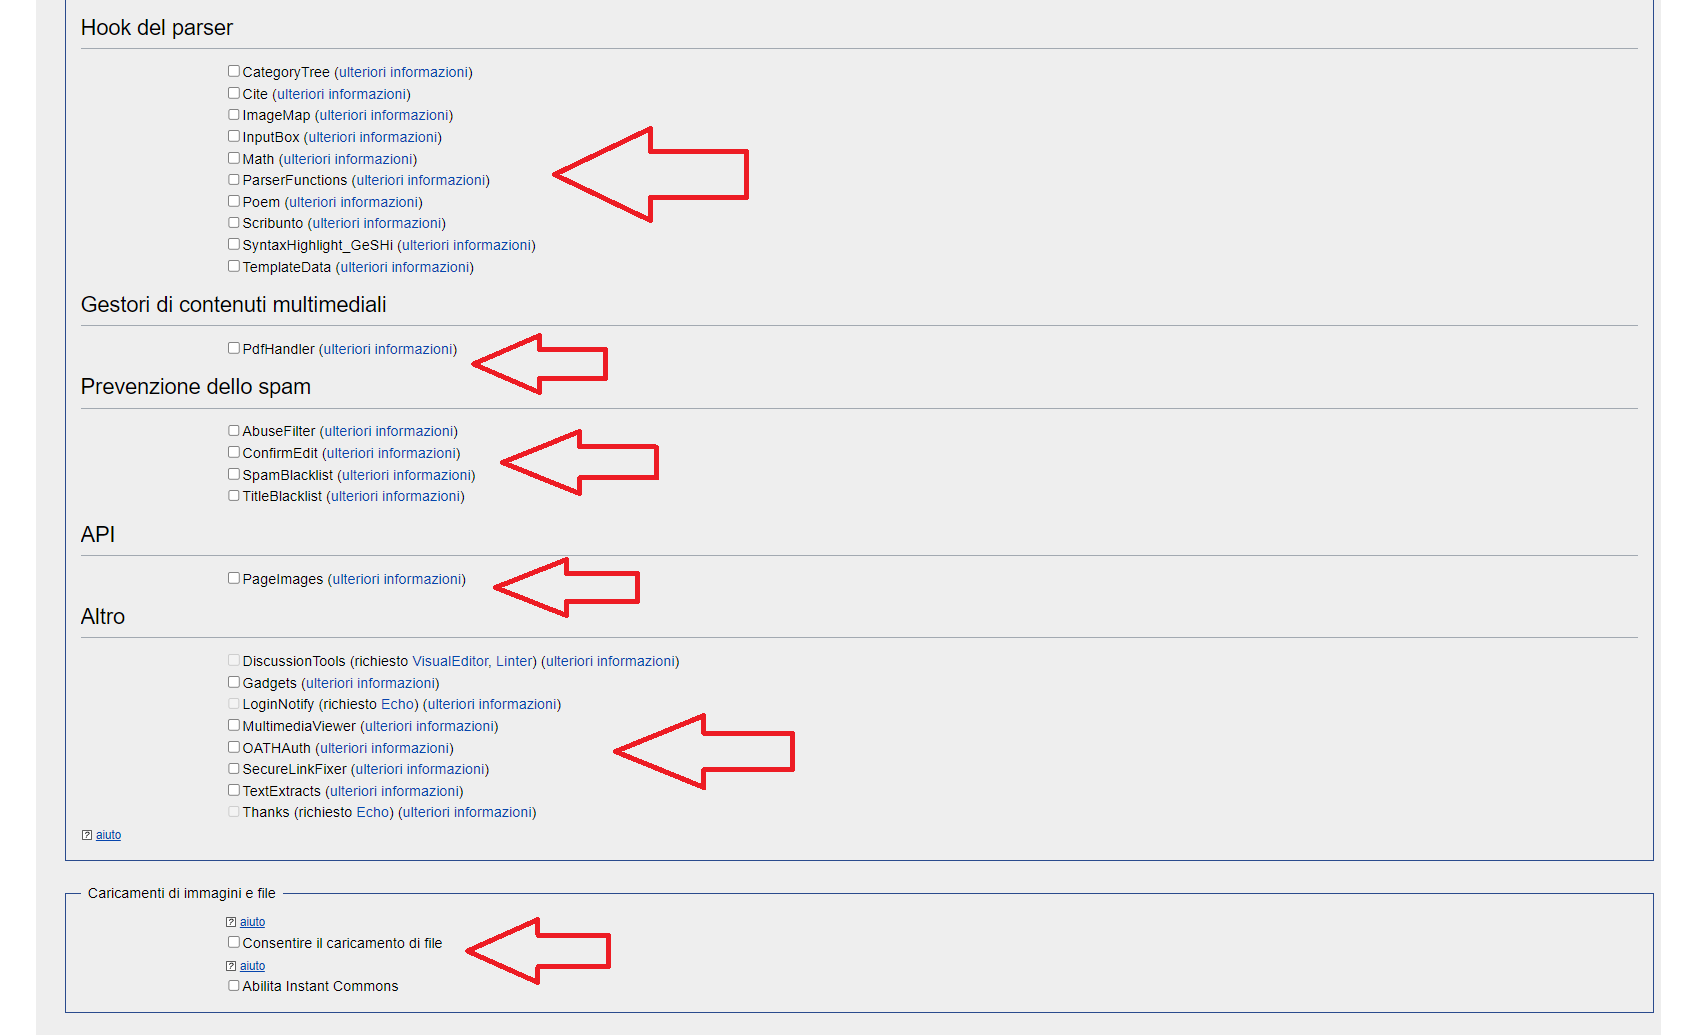Click the Echo link beside Thanks
Screen dimensions: 1695x1035
coord(373,812)
